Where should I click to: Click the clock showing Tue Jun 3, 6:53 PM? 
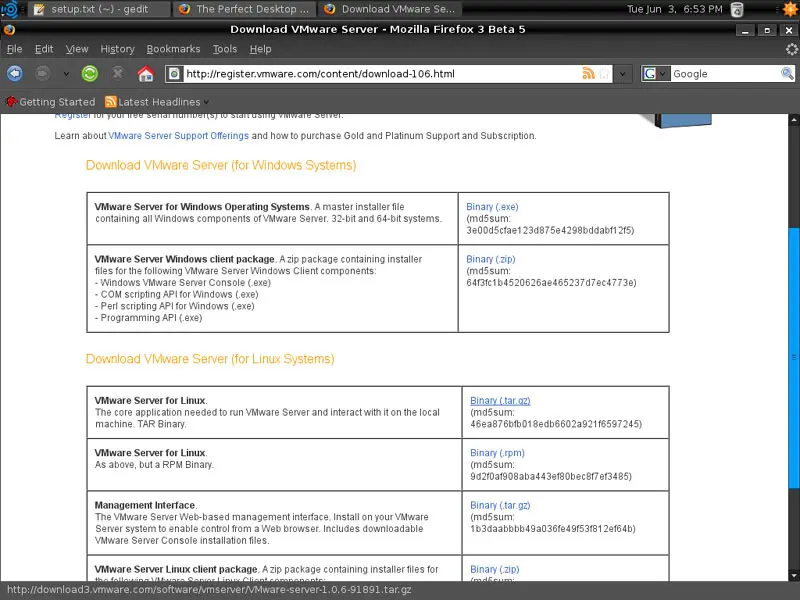point(674,9)
